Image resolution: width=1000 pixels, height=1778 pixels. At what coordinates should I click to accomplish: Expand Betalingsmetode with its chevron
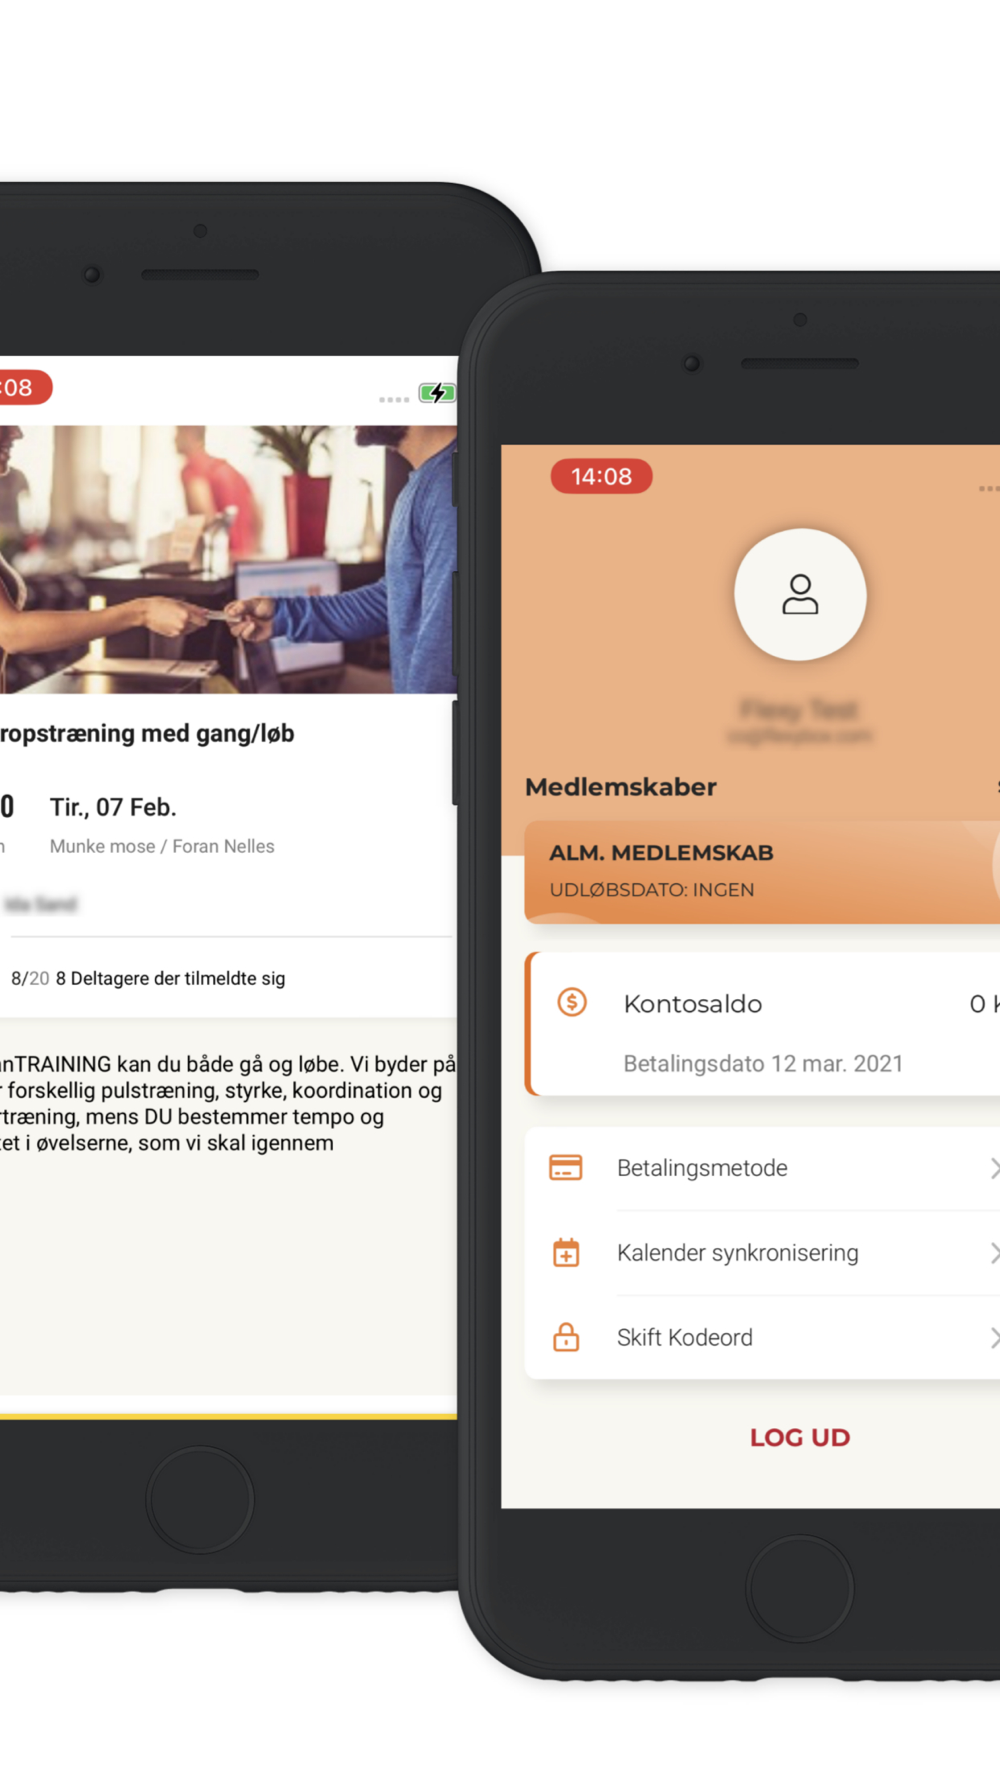994,1168
